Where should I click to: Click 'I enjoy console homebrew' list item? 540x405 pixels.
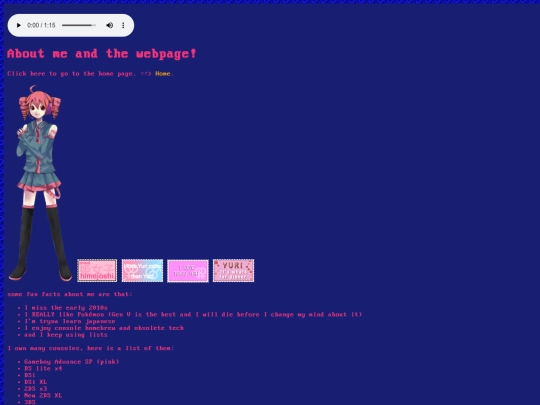point(104,328)
